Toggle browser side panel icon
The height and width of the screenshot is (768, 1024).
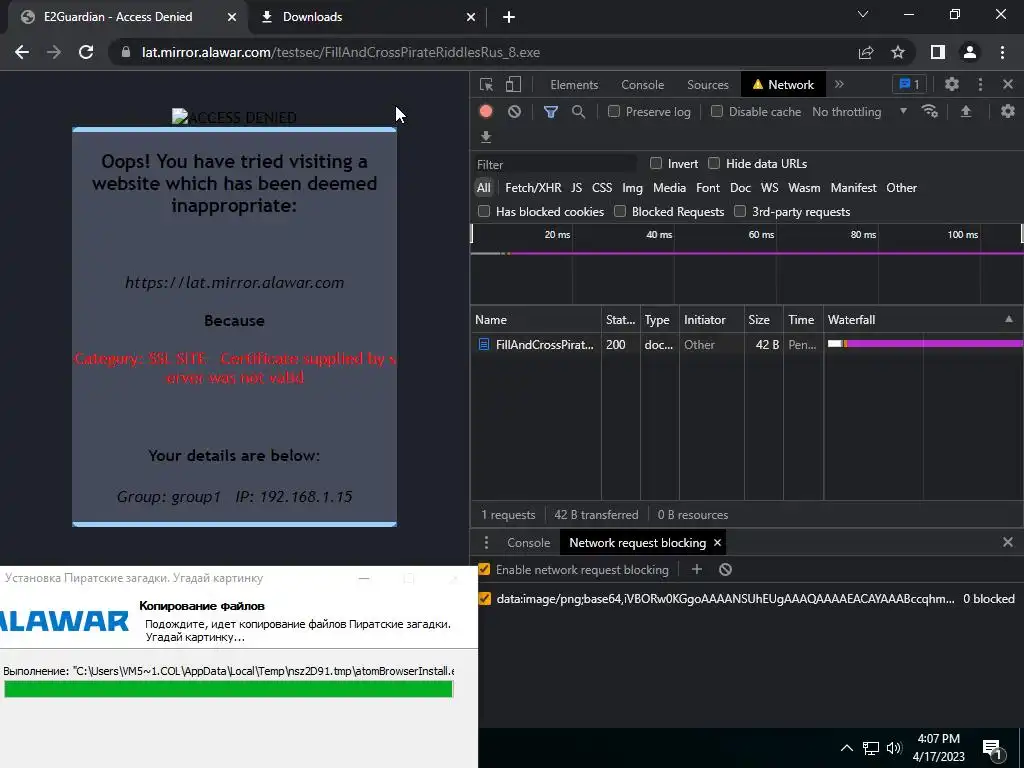[938, 52]
